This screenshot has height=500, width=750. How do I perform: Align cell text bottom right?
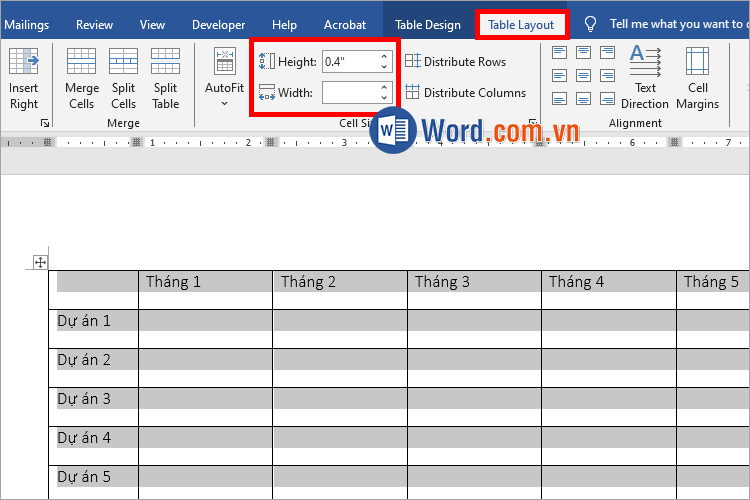(607, 99)
